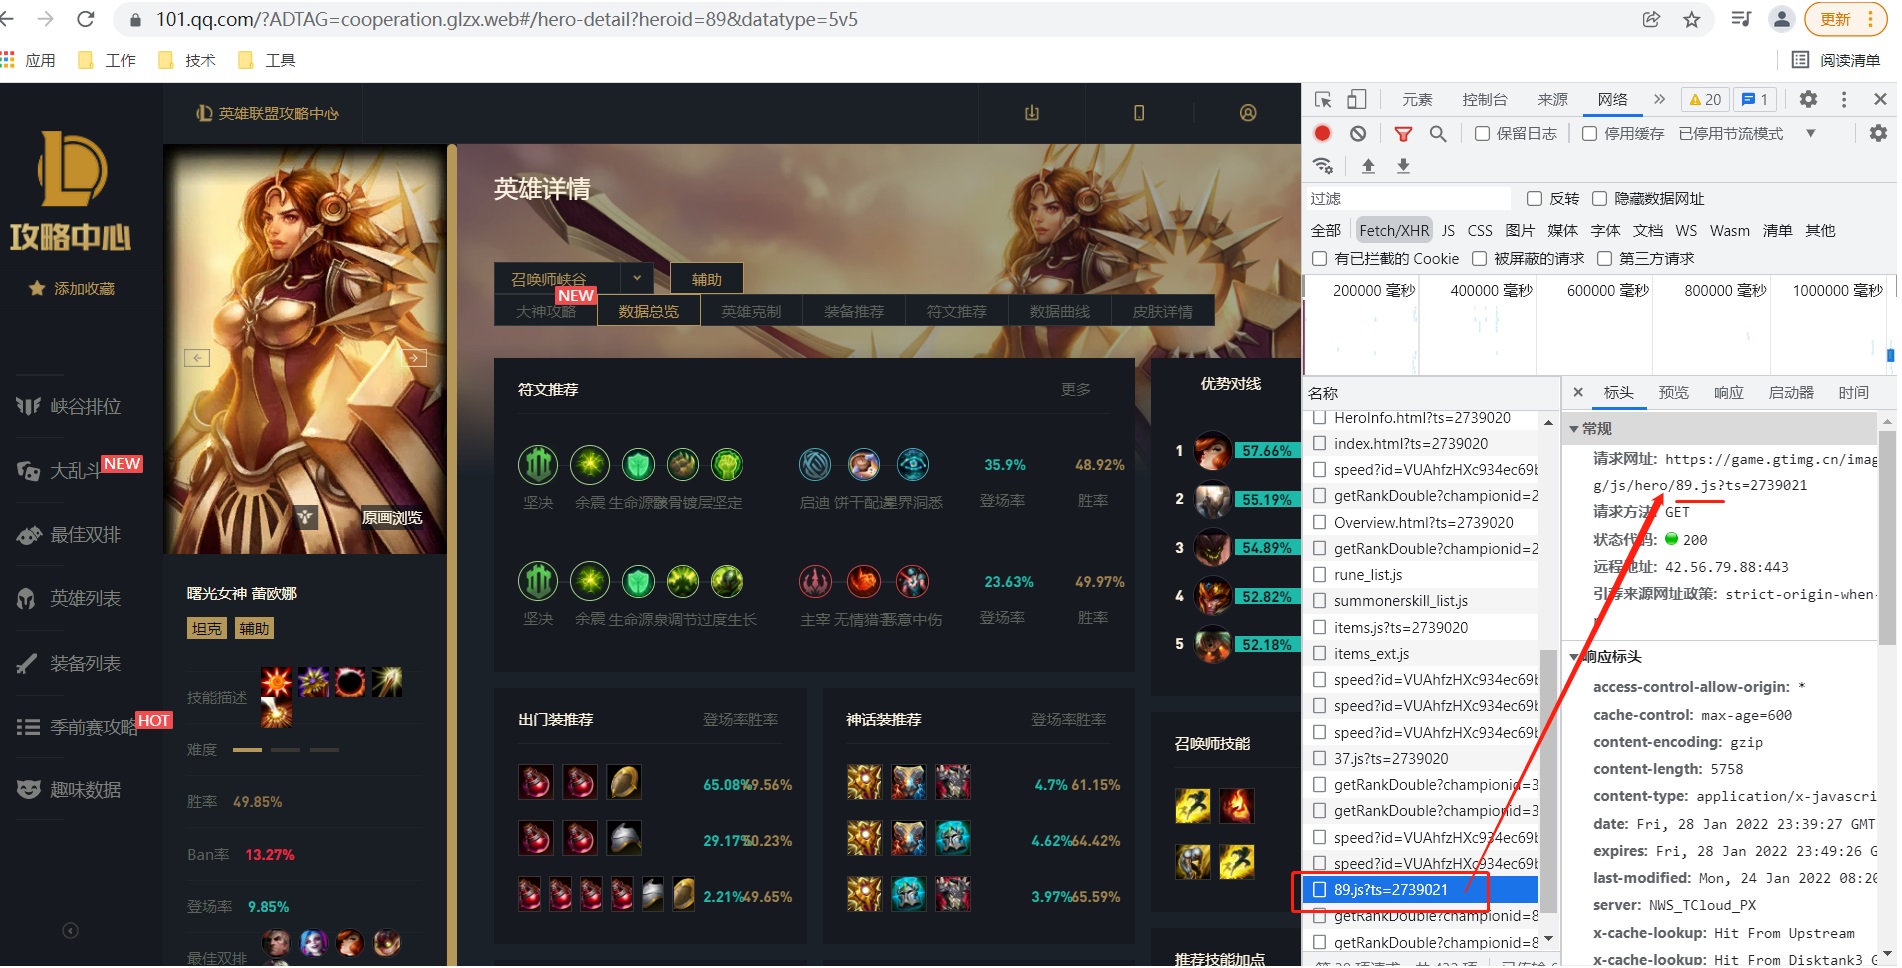Click 更多 in the 符文推荐 panel
The image size is (1902, 968).
(x=1076, y=389)
